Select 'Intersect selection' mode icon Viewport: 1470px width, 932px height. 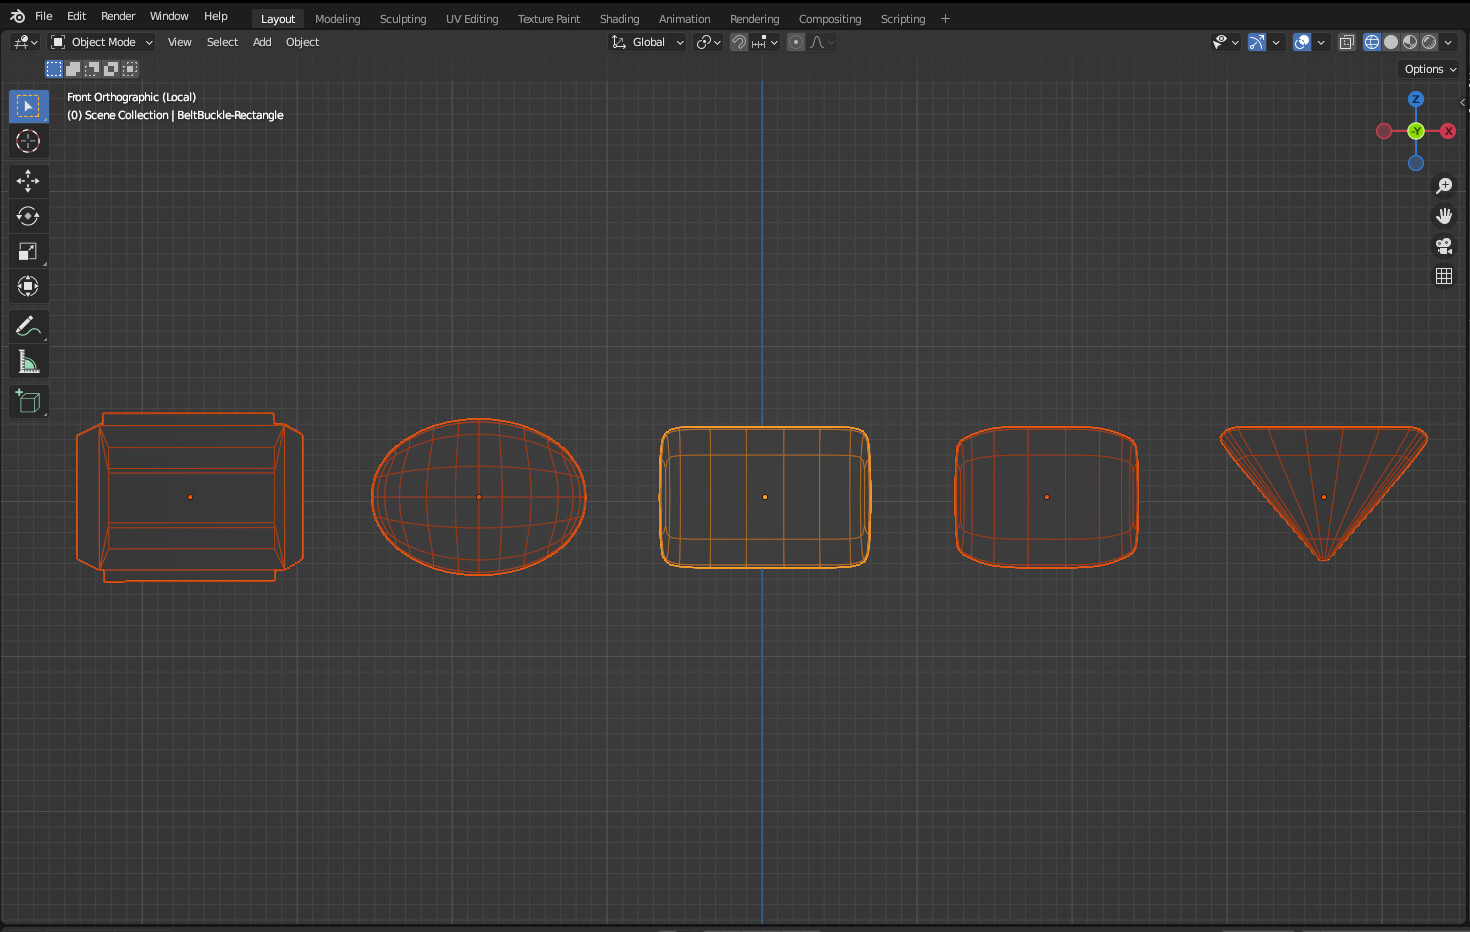pyautogui.click(x=130, y=69)
